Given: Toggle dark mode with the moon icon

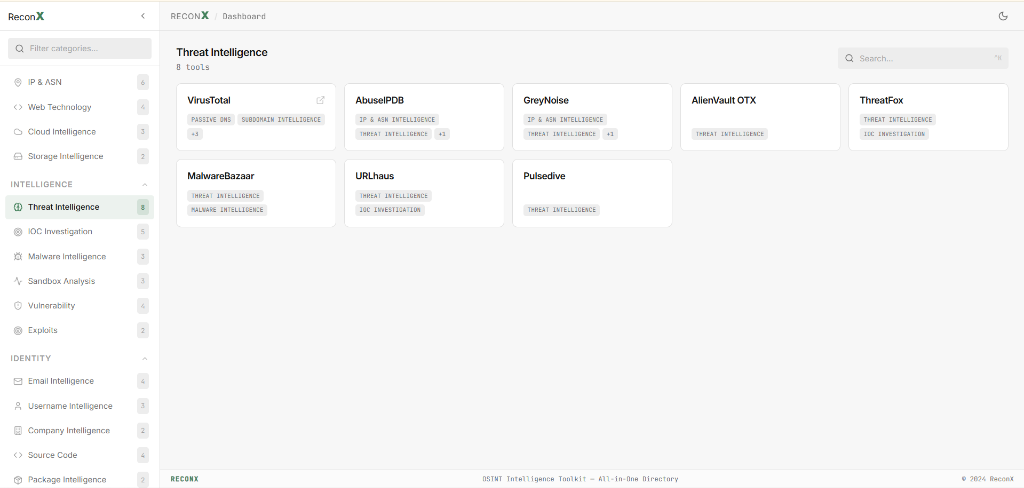Looking at the screenshot, I should click(1003, 16).
